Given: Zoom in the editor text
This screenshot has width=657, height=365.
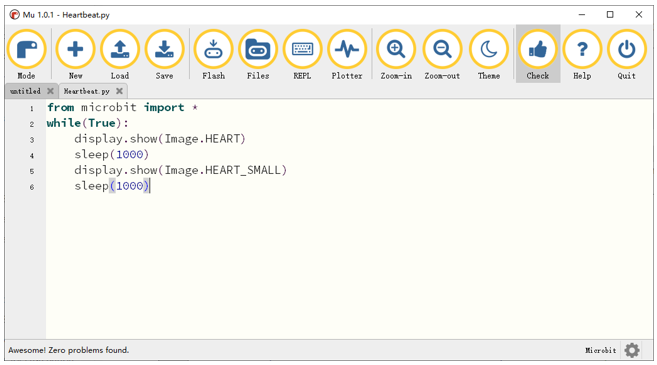Looking at the screenshot, I should click(396, 54).
